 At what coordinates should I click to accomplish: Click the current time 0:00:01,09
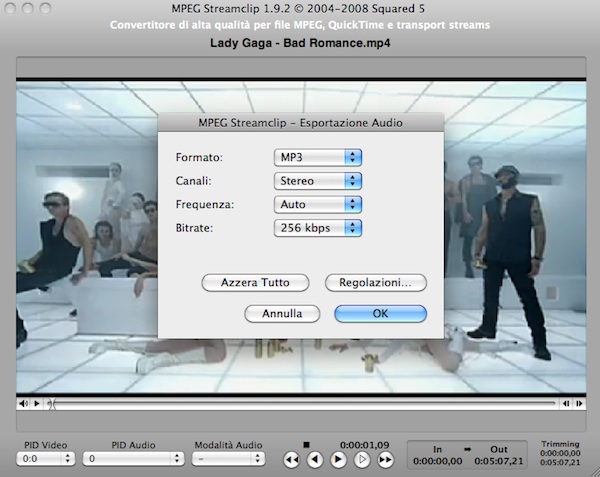pyautogui.click(x=365, y=445)
